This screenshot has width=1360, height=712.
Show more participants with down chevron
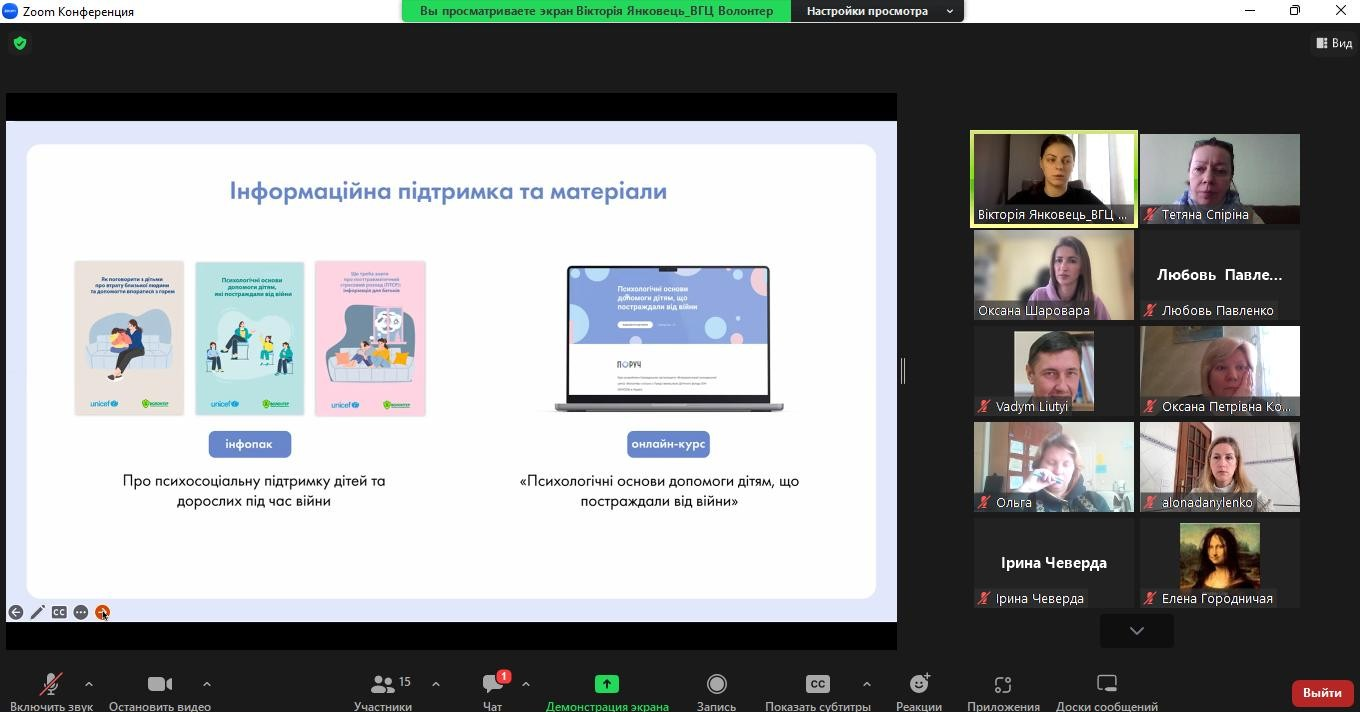1136,631
